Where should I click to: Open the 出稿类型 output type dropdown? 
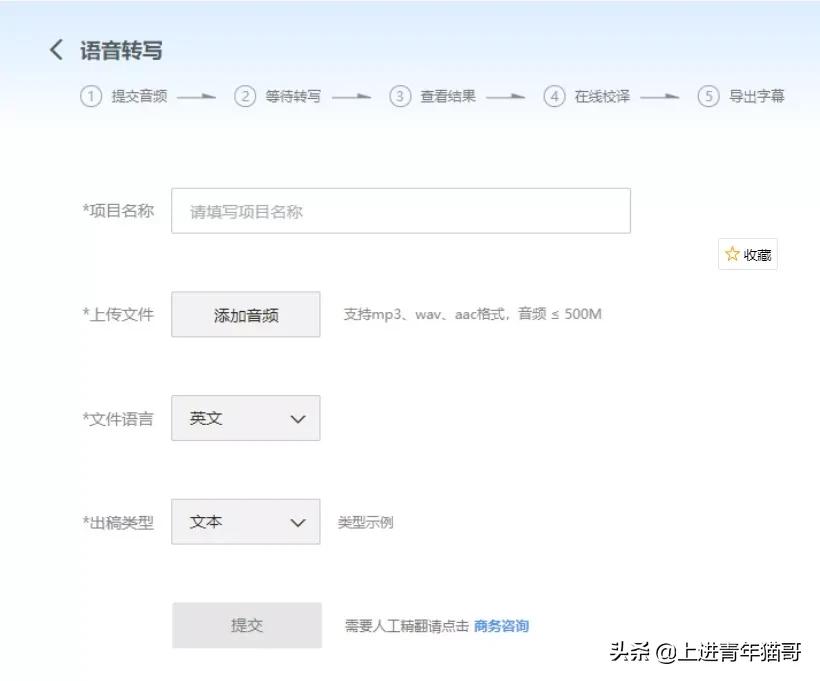tap(245, 522)
